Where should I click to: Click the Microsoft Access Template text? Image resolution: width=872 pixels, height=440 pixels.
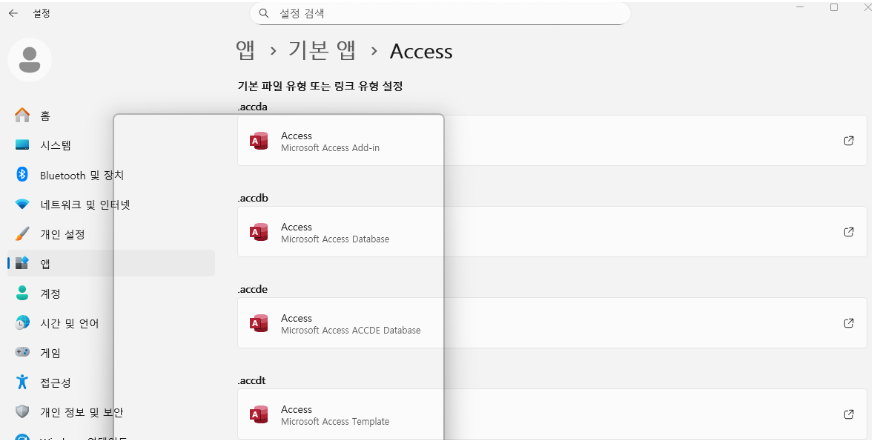[335, 422]
